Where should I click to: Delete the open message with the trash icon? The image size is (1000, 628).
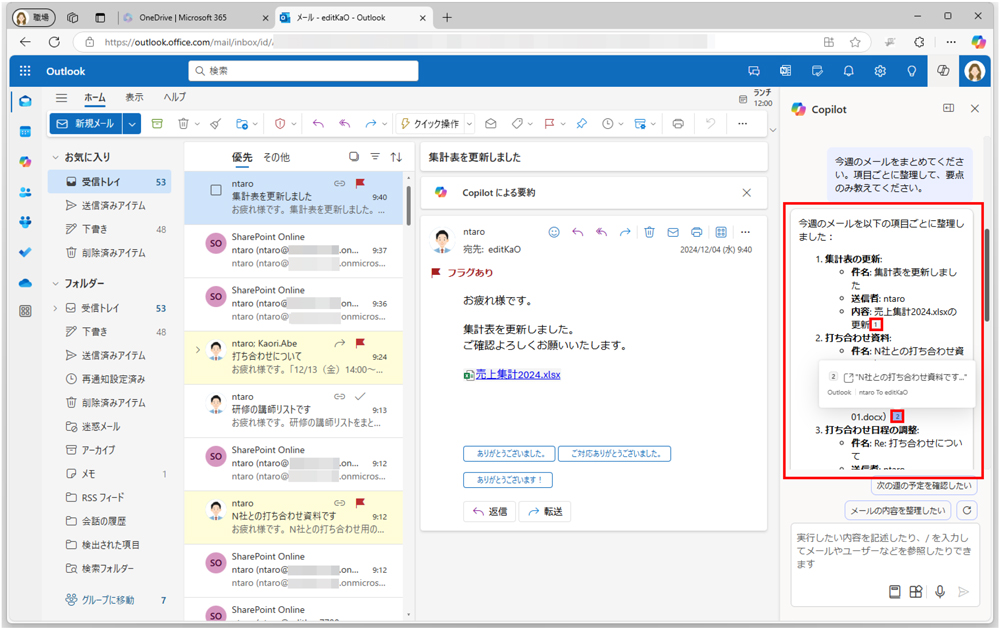(x=650, y=232)
